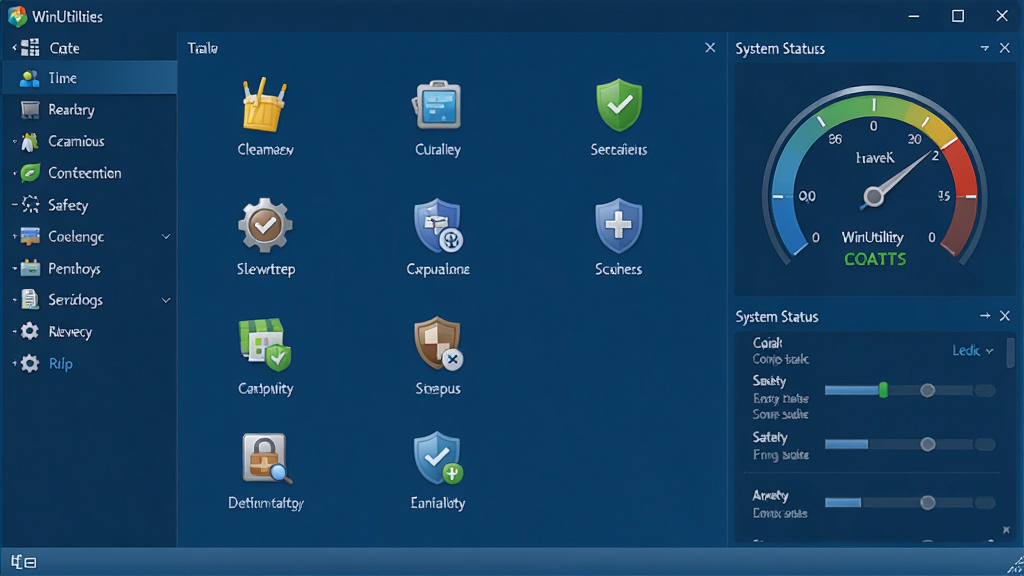The image size is (1024, 576).
Task: Launch the Scahess plus shield tool
Action: 618,225
